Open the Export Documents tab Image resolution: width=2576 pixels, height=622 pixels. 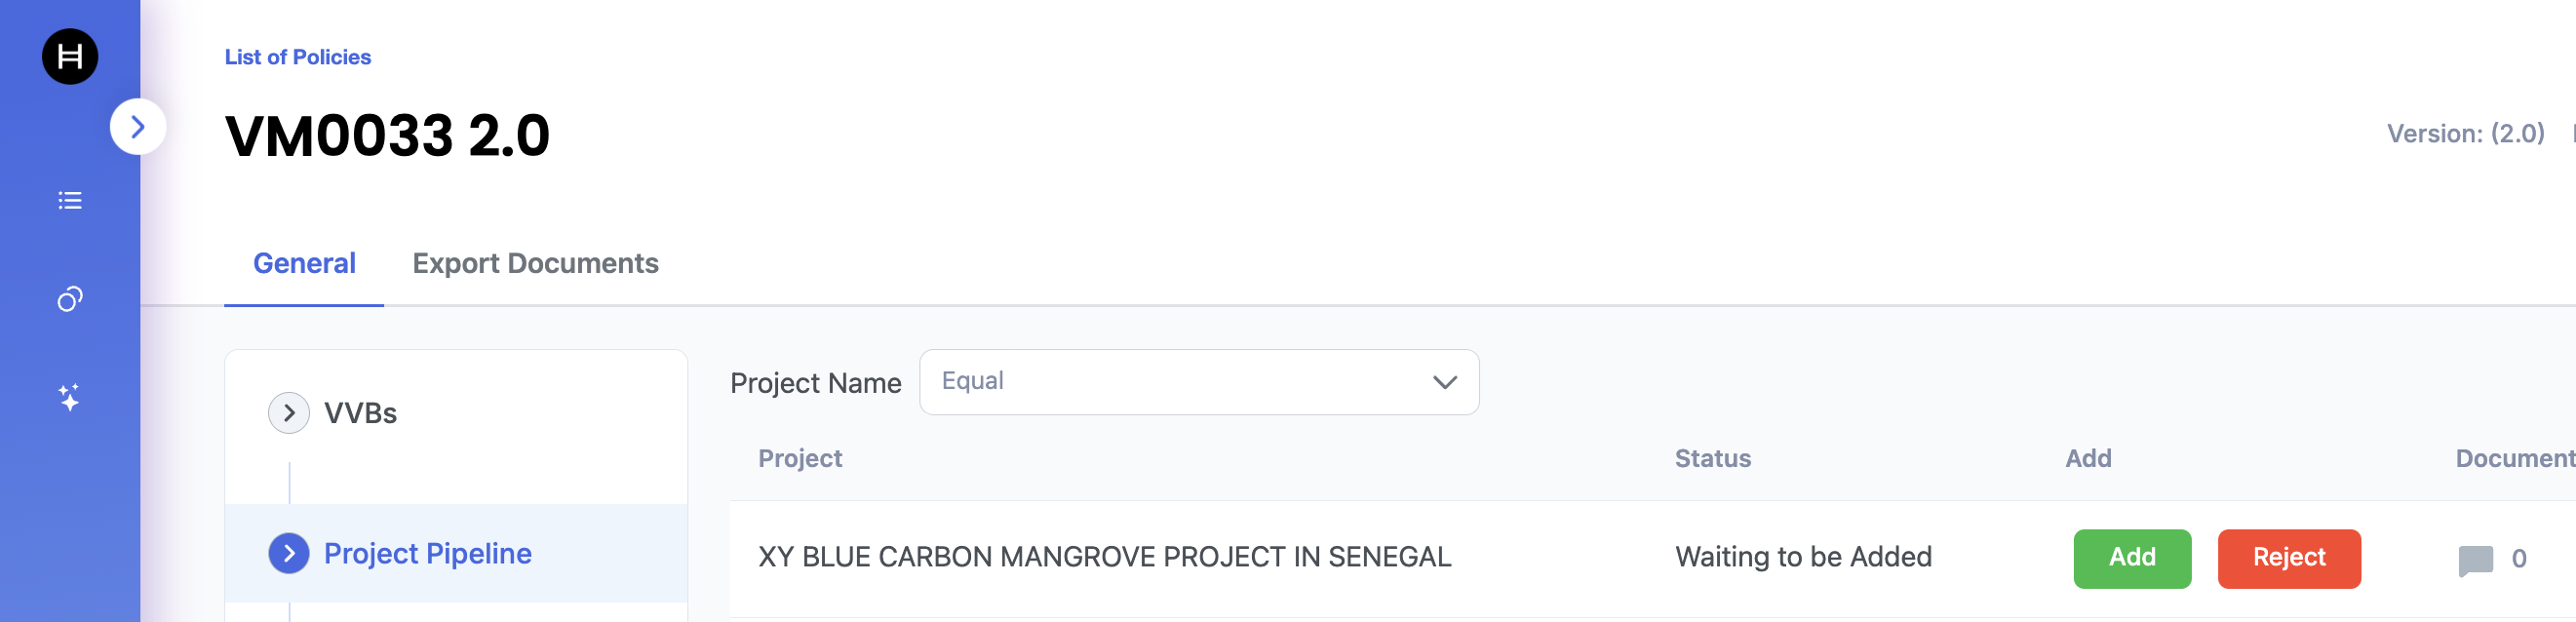535,263
